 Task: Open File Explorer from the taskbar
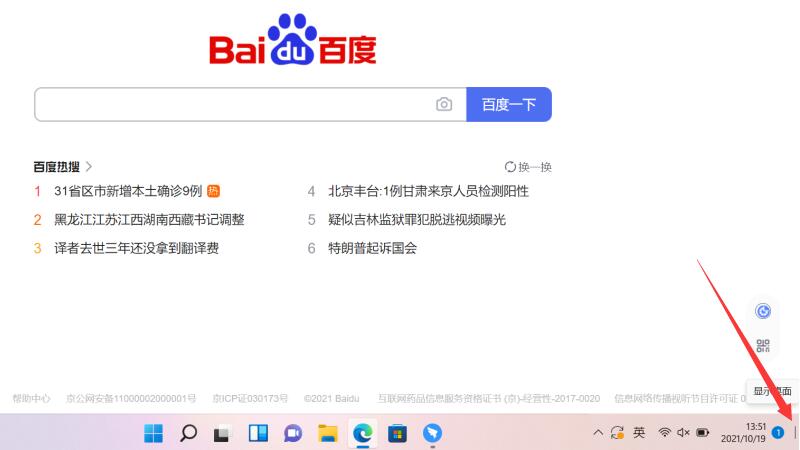point(327,433)
